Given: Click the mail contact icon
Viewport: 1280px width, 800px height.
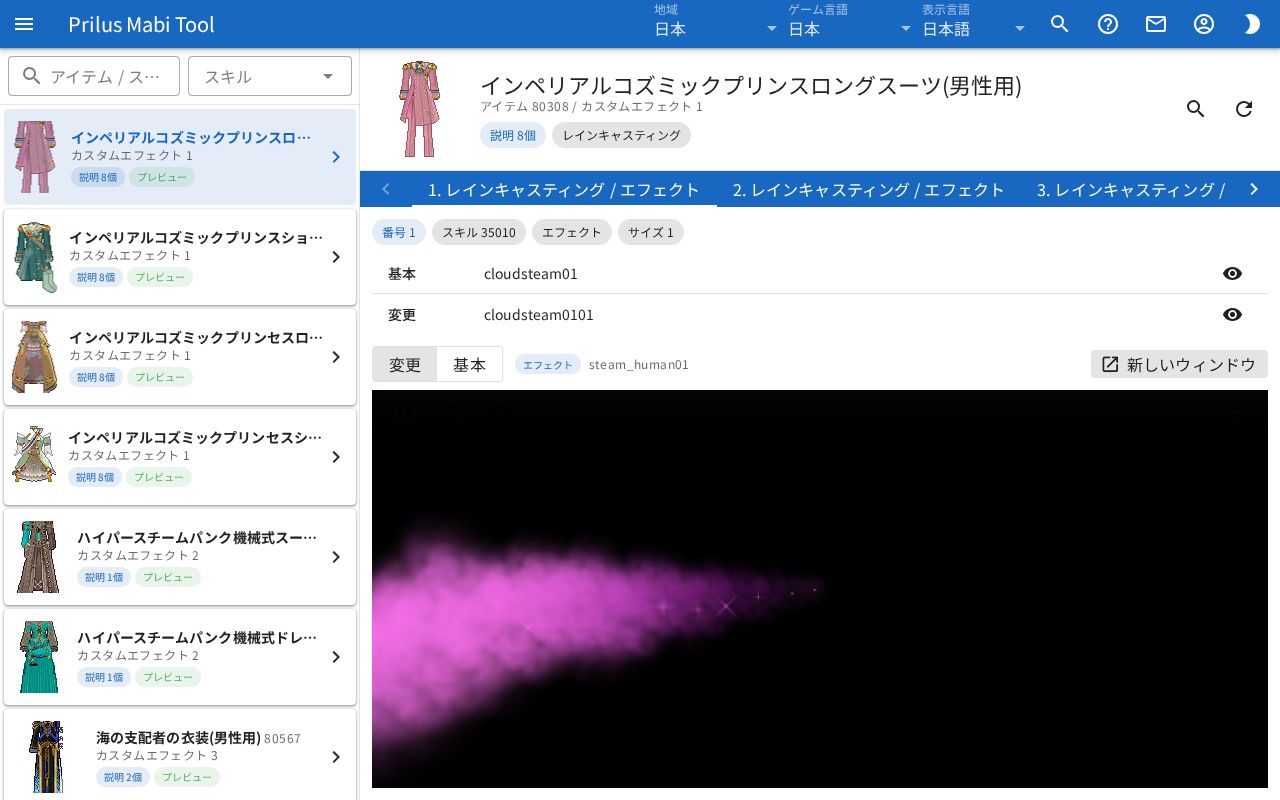Looking at the screenshot, I should [x=1156, y=24].
